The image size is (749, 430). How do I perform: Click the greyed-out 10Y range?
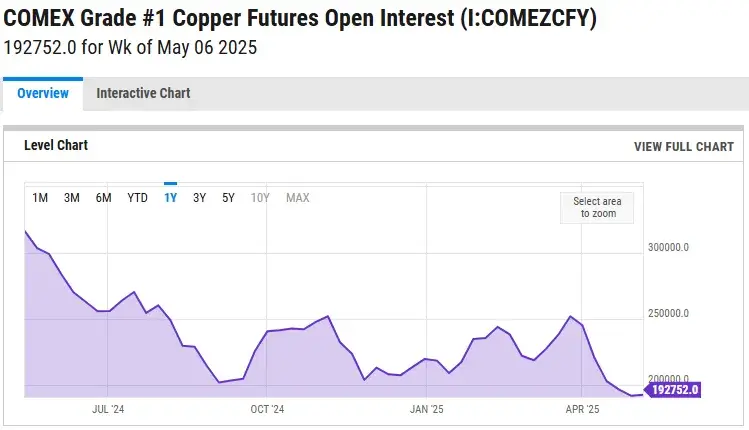pos(260,197)
